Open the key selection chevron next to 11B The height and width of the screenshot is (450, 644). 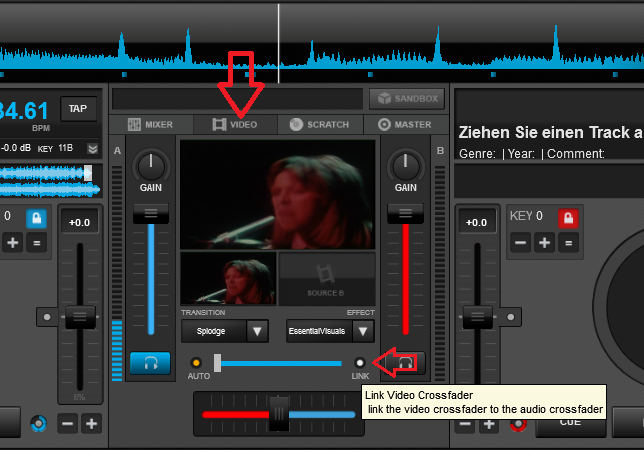tap(93, 148)
